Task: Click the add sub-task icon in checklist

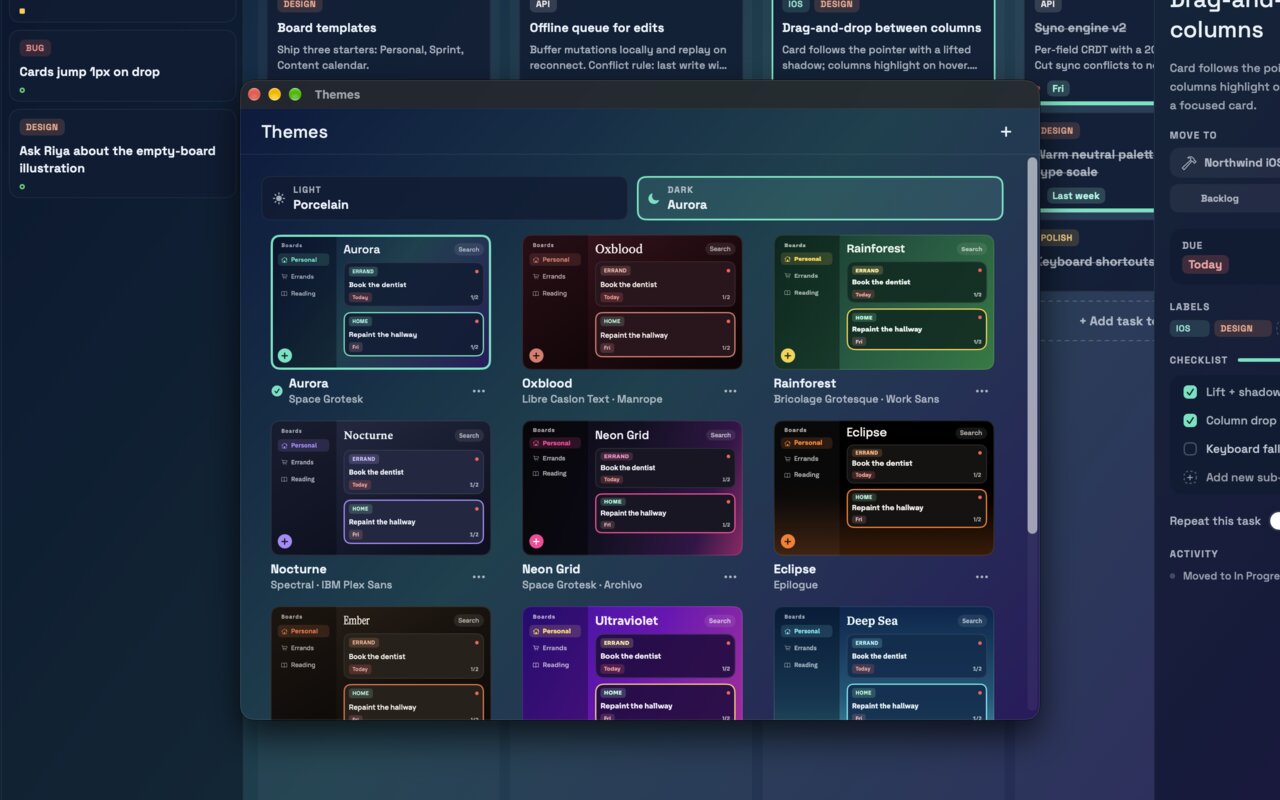Action: click(1190, 477)
